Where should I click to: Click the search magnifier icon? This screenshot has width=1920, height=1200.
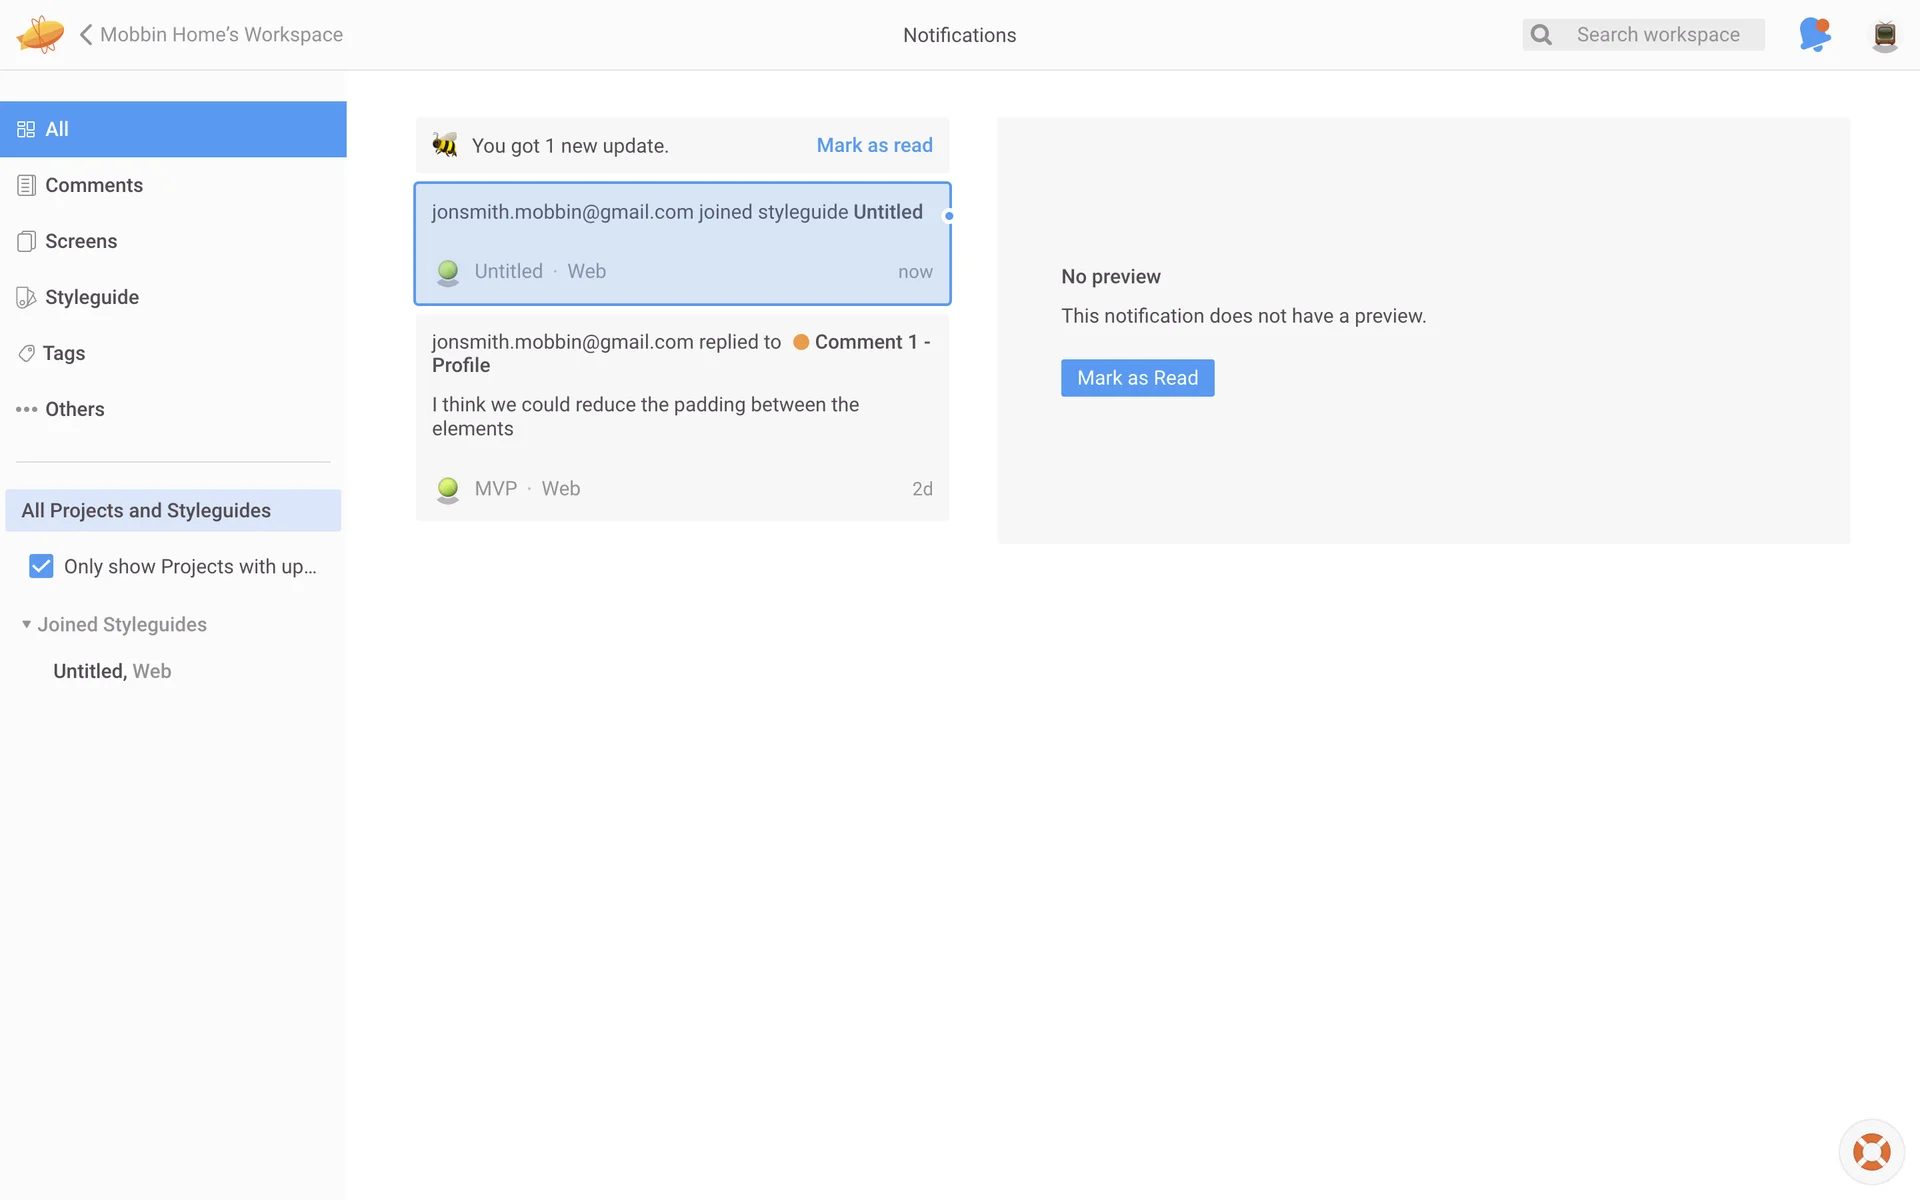pyautogui.click(x=1541, y=35)
